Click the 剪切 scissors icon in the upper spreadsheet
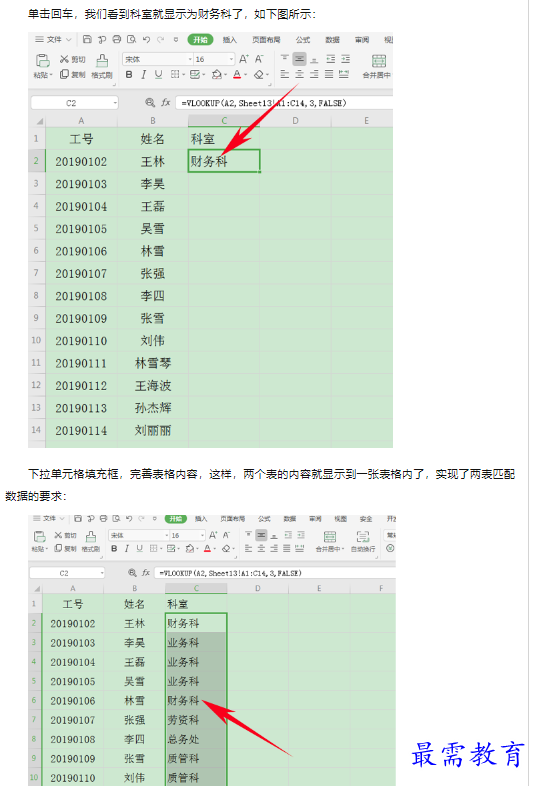 64,59
